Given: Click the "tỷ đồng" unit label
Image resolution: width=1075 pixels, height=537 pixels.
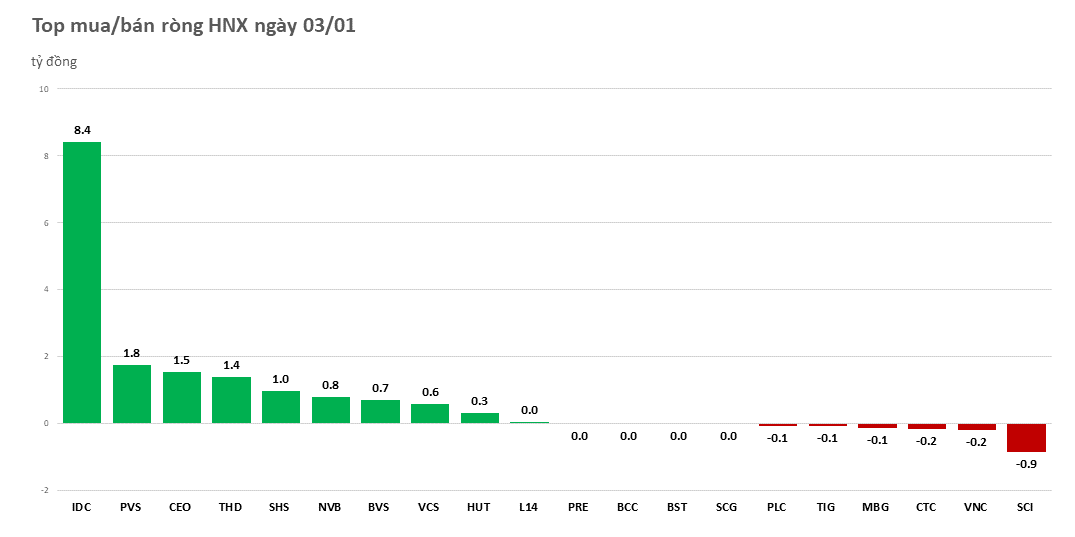Looking at the screenshot, I should click(x=54, y=62).
